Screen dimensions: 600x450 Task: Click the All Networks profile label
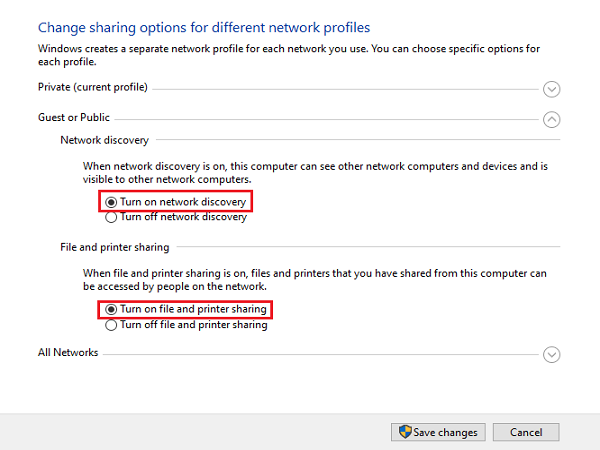pyautogui.click(x=67, y=353)
